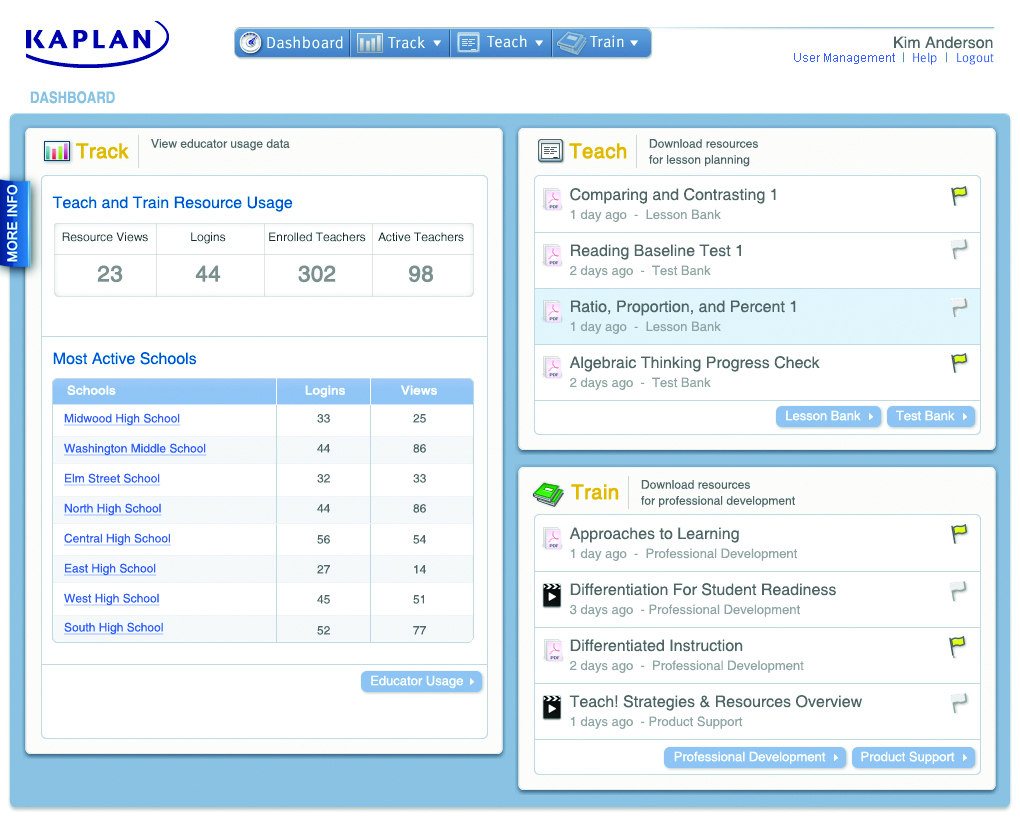Image resolution: width=1020 pixels, height=820 pixels.
Task: Click the Dashboard gauge icon in nav bar
Action: 250,43
